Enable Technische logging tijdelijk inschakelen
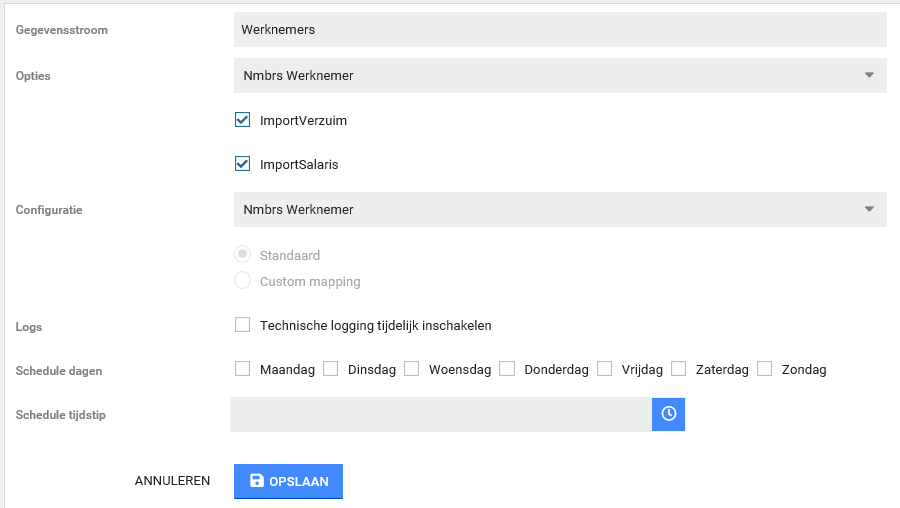Viewport: 900px width, 508px height. click(242, 325)
